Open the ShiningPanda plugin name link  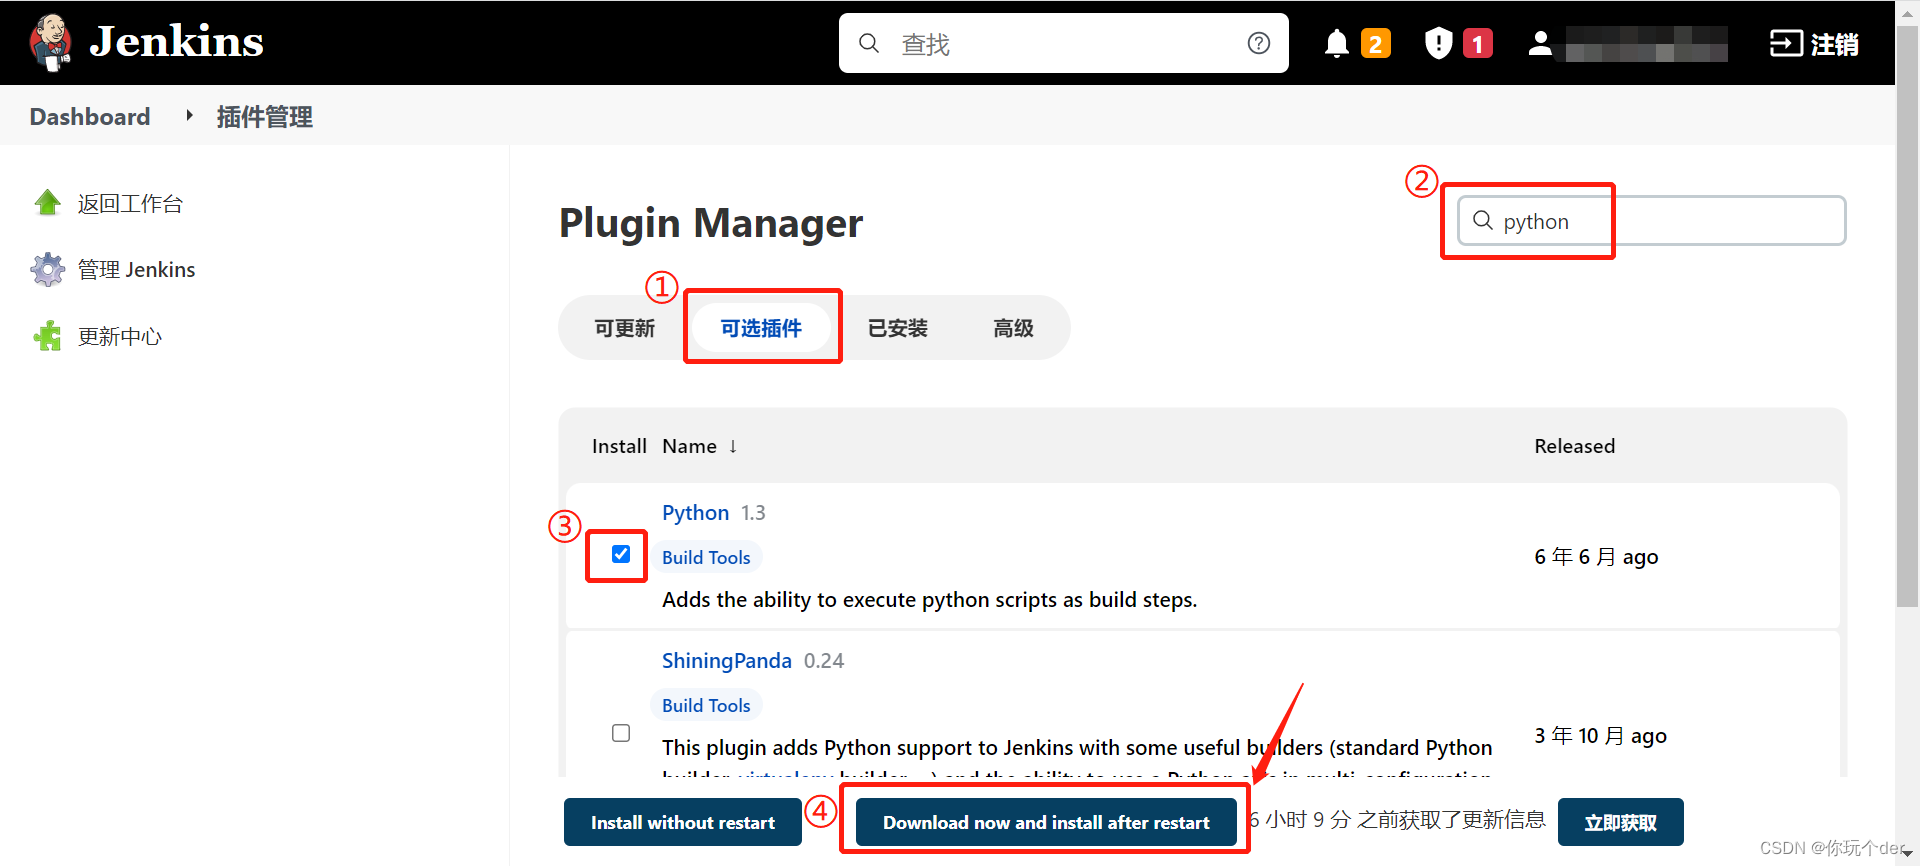(727, 661)
